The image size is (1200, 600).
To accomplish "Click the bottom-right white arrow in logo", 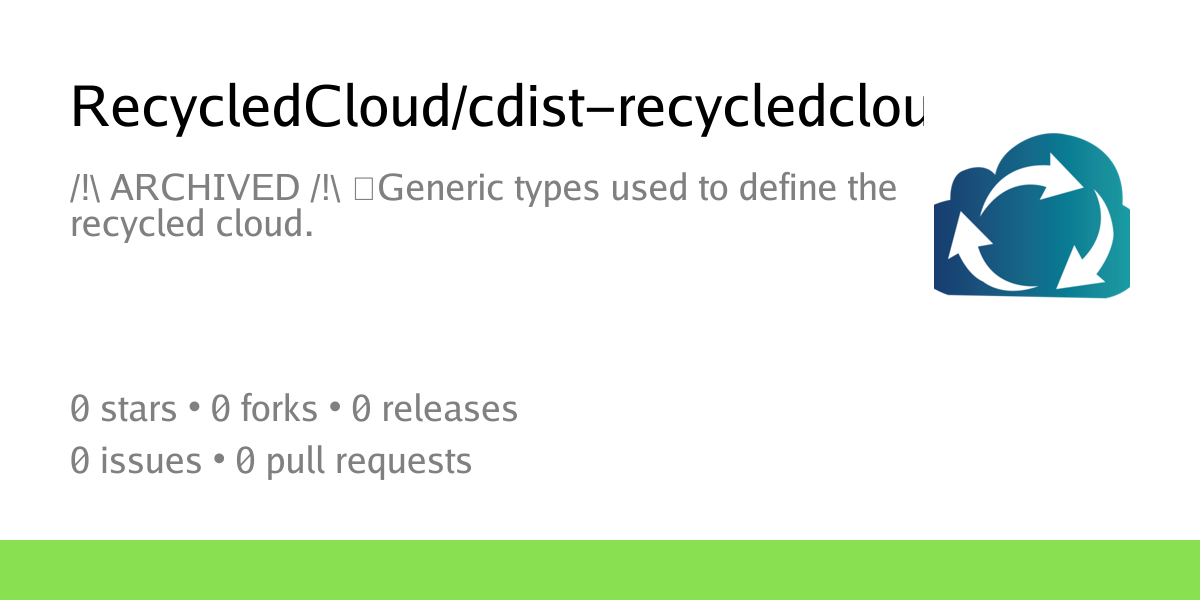I will (1085, 250).
